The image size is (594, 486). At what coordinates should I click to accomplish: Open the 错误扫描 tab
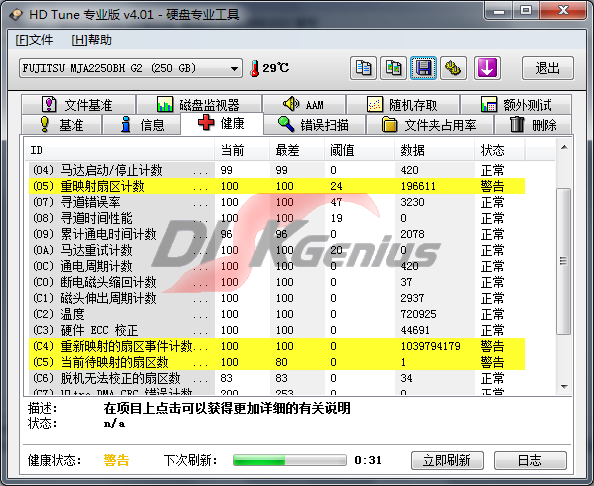pyautogui.click(x=314, y=124)
